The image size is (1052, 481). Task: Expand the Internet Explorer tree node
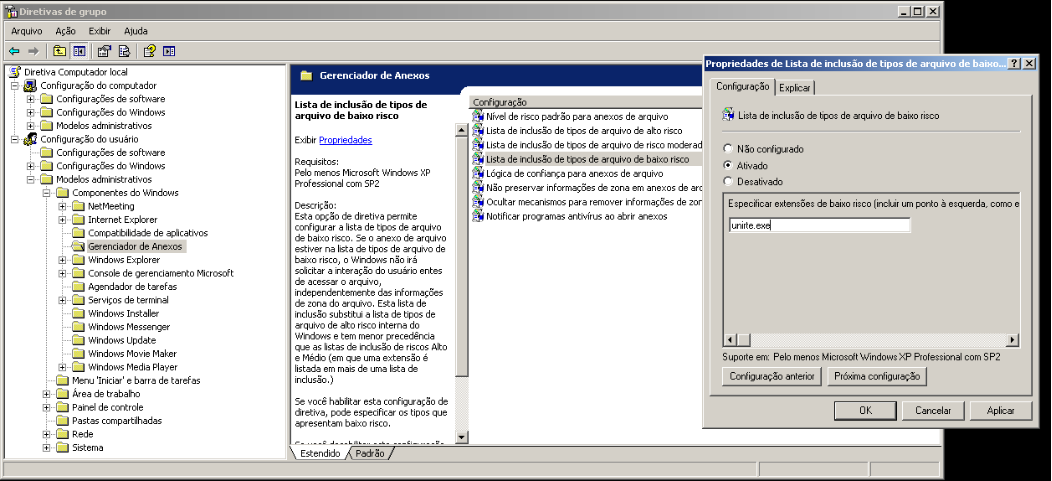(62, 219)
